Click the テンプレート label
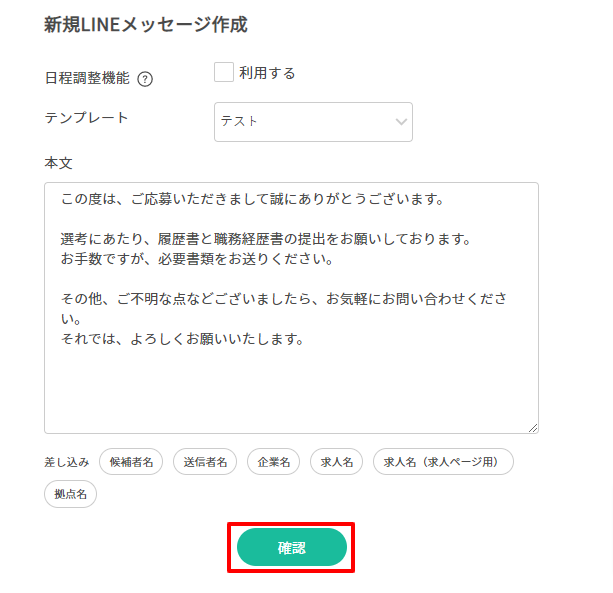Image resolution: width=613 pixels, height=593 pixels. point(87,118)
